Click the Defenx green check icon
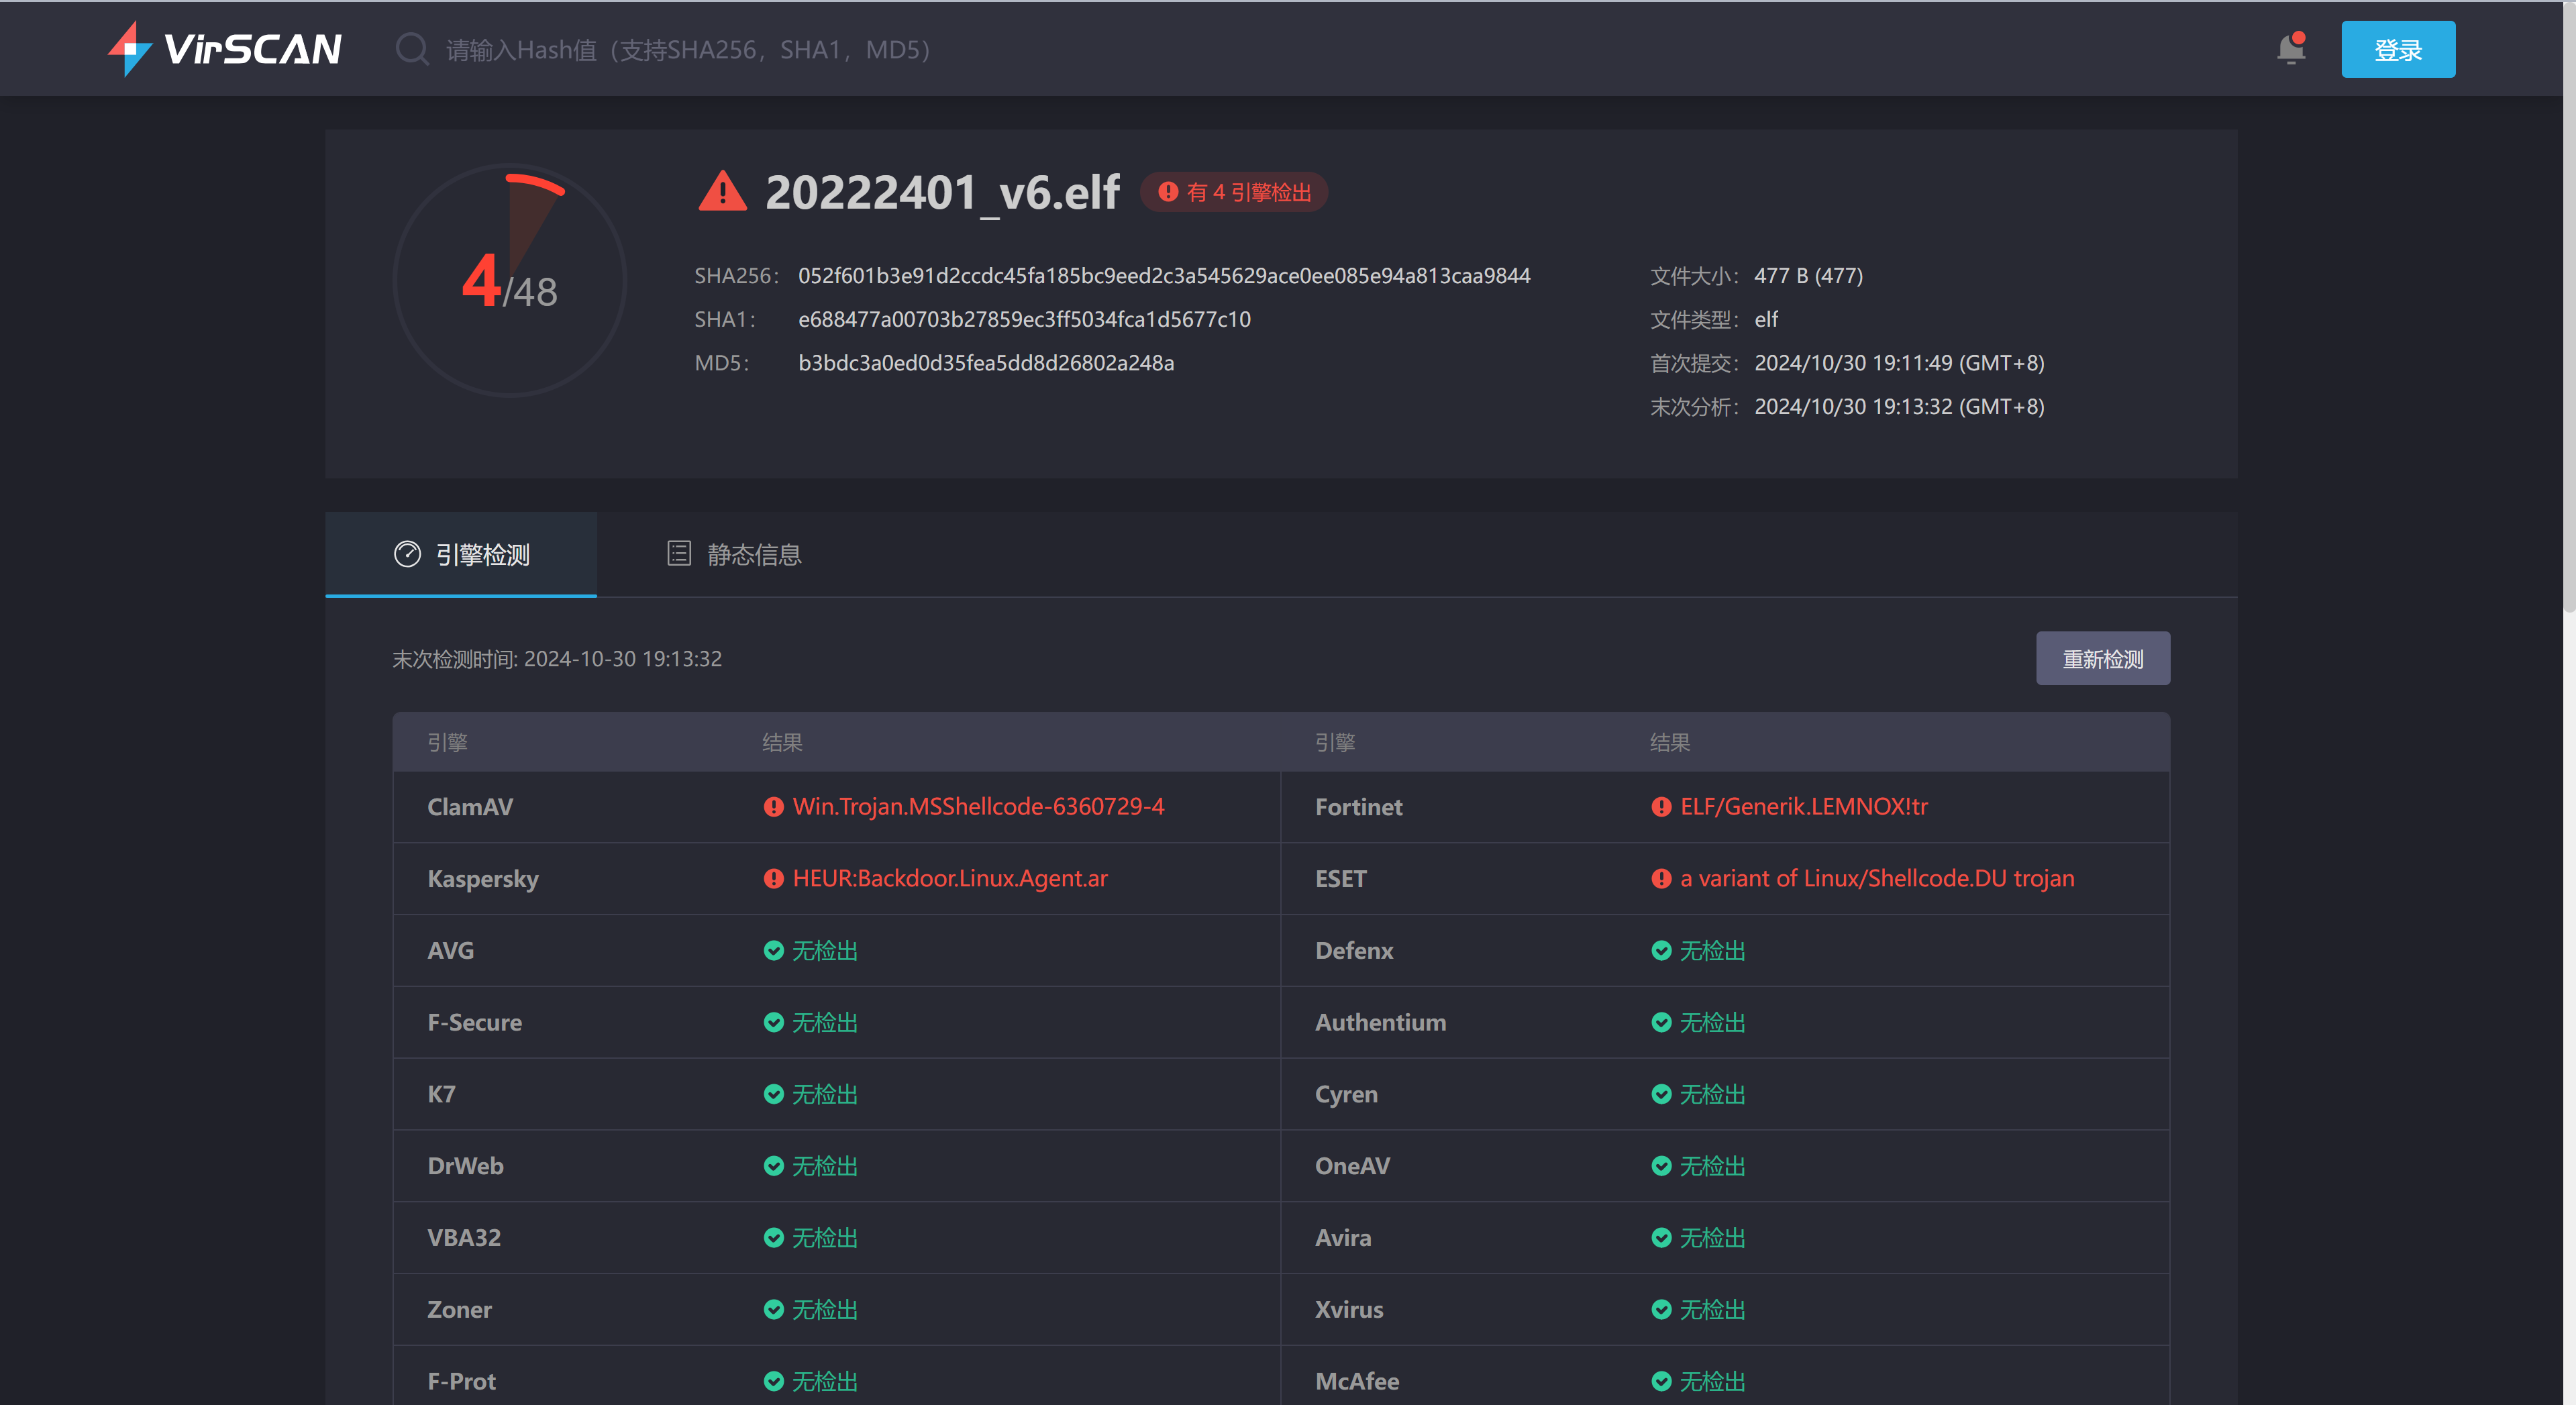Screen dimensions: 2576x1405 1661,951
